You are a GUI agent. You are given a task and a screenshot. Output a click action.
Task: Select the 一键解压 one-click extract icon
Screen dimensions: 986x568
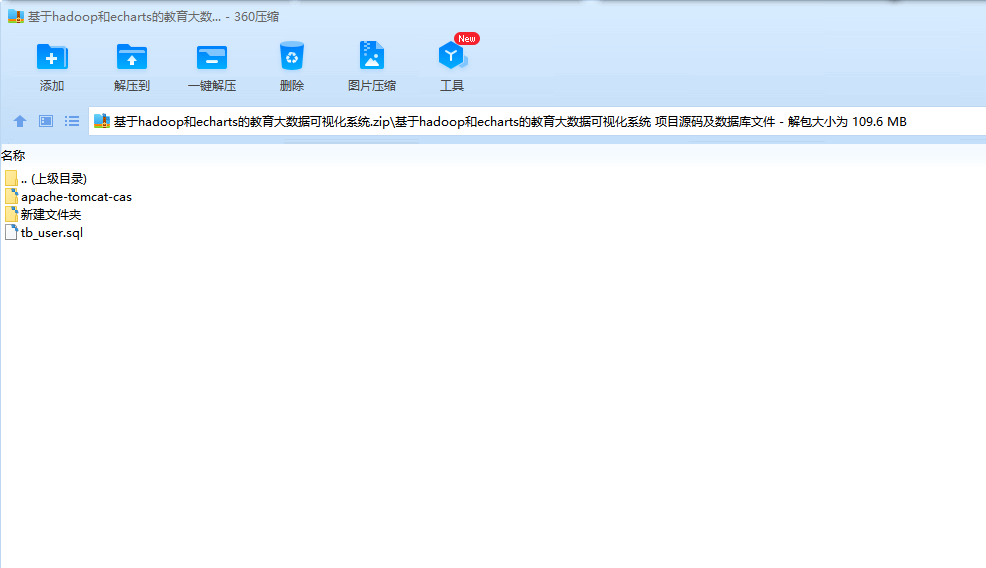(211, 57)
